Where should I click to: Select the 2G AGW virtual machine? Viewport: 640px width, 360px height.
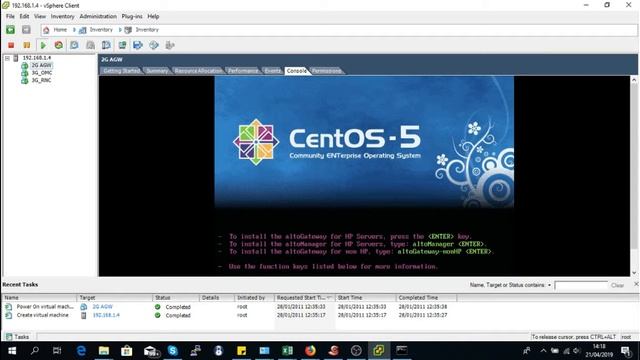point(42,65)
